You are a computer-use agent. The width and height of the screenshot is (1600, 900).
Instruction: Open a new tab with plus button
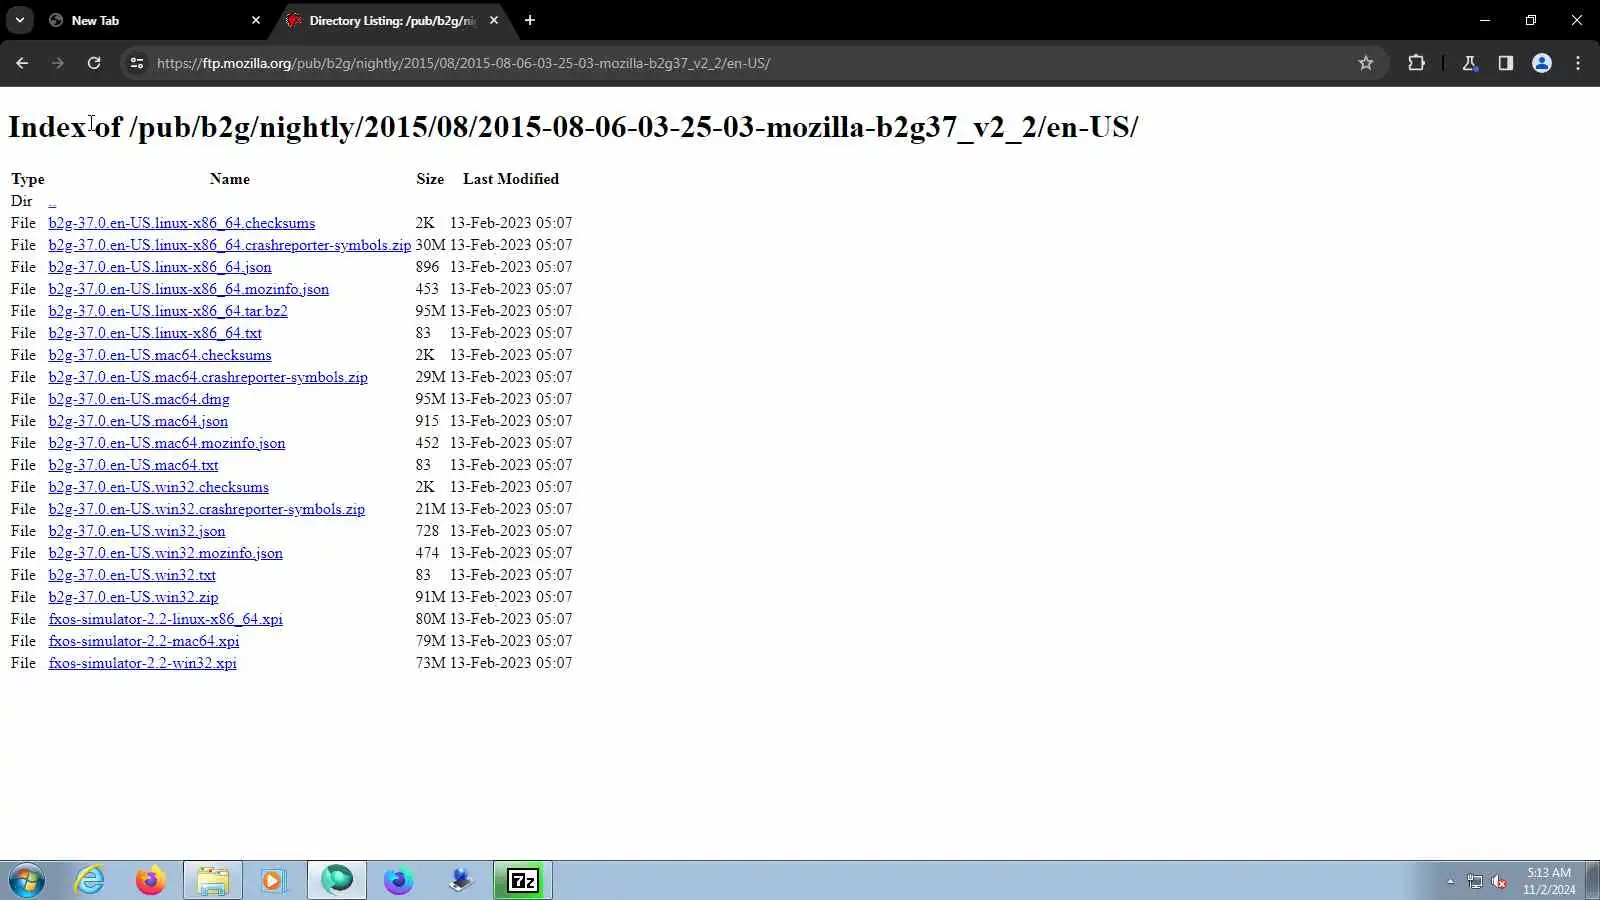pyautogui.click(x=530, y=20)
